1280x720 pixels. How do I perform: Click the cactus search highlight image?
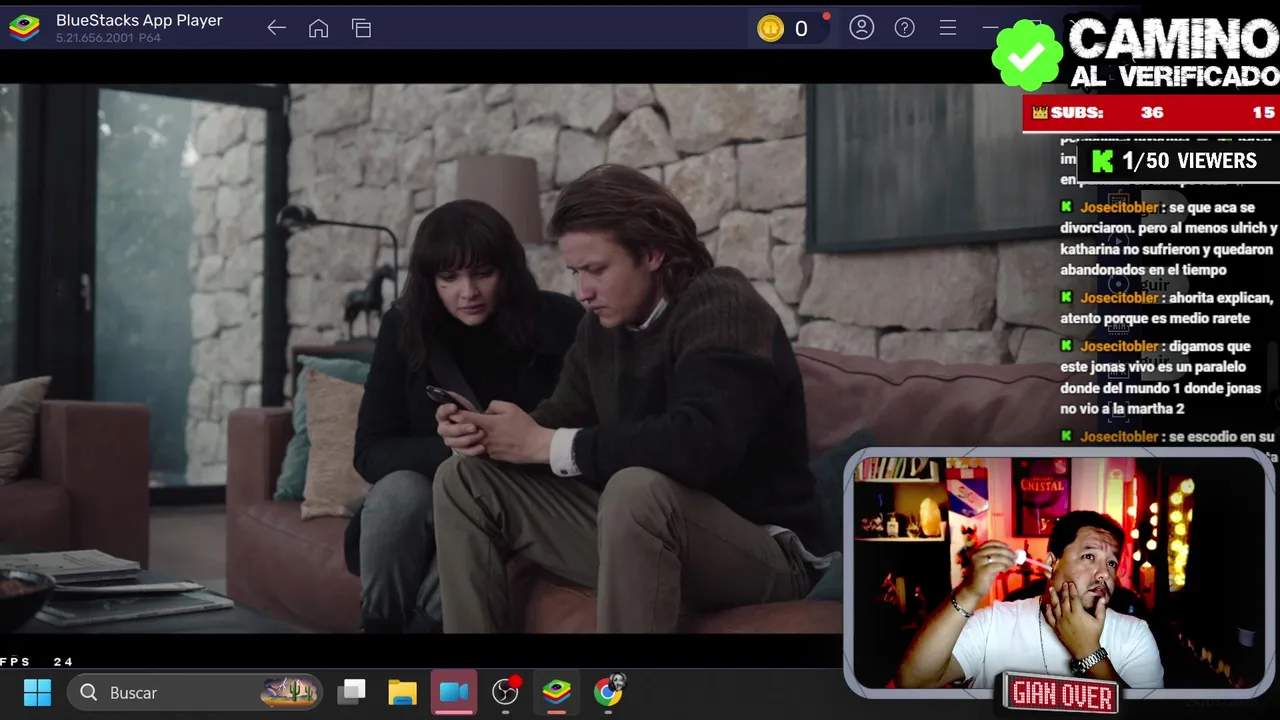[289, 691]
